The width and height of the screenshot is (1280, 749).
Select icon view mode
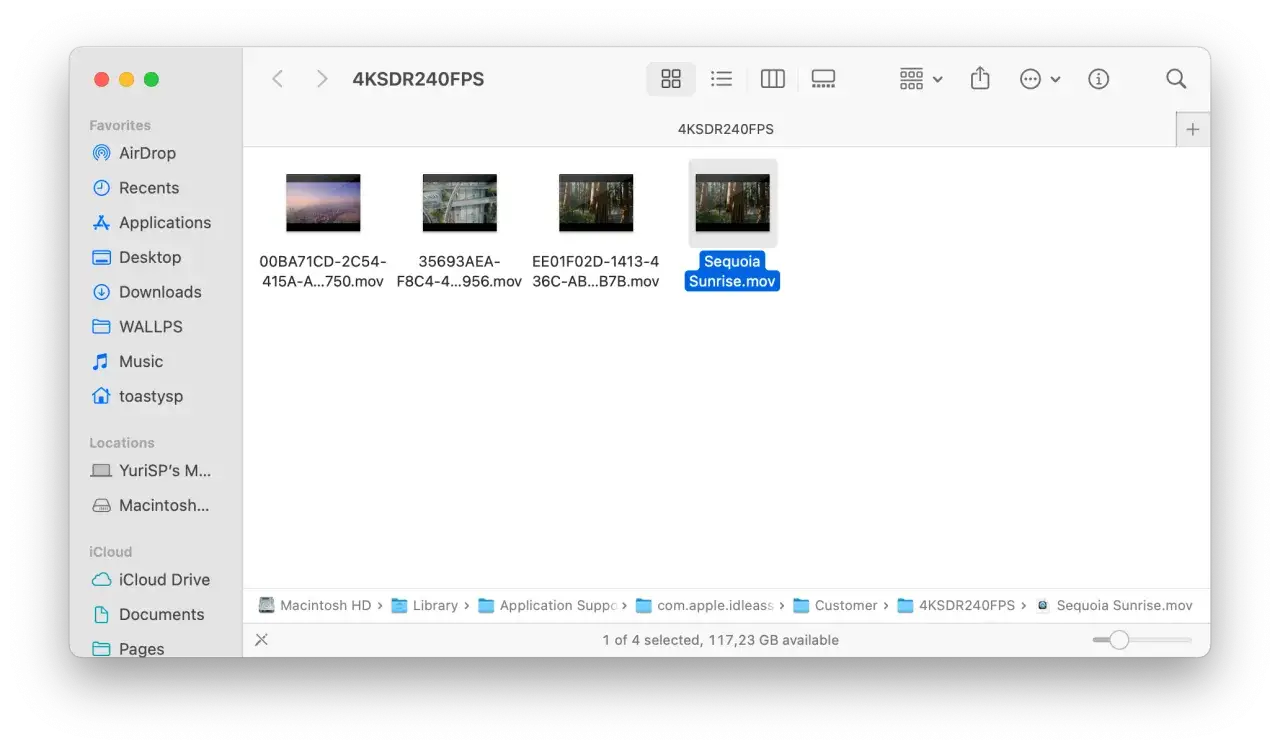pyautogui.click(x=670, y=78)
